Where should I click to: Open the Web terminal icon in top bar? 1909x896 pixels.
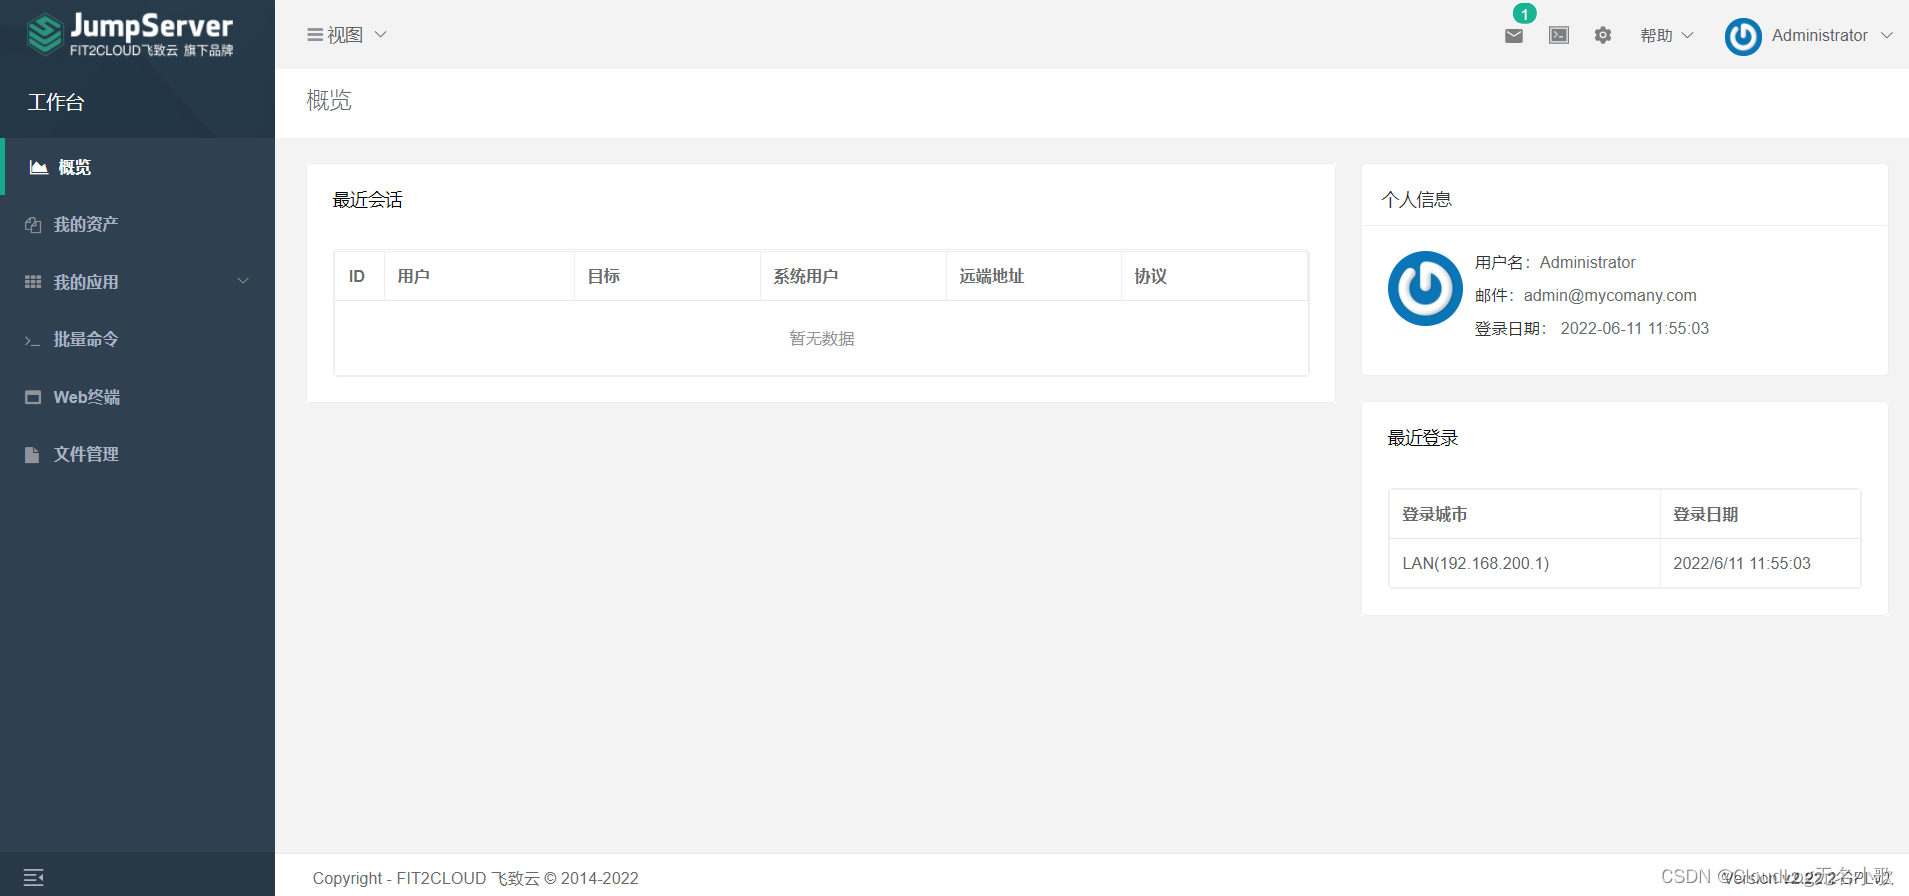tap(1559, 35)
